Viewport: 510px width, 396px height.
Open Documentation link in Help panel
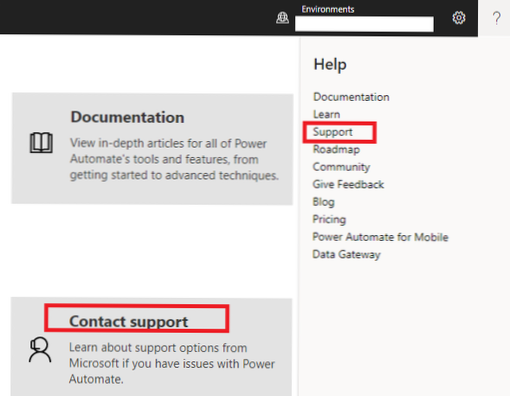(351, 97)
